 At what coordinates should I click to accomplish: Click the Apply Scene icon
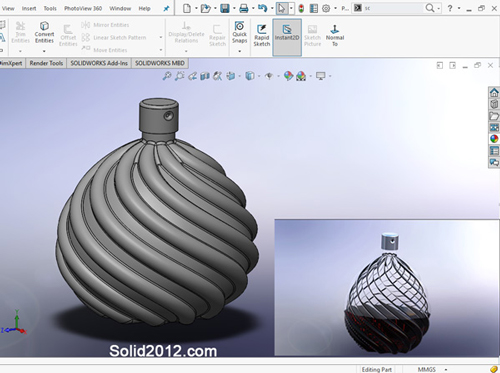pyautogui.click(x=301, y=76)
